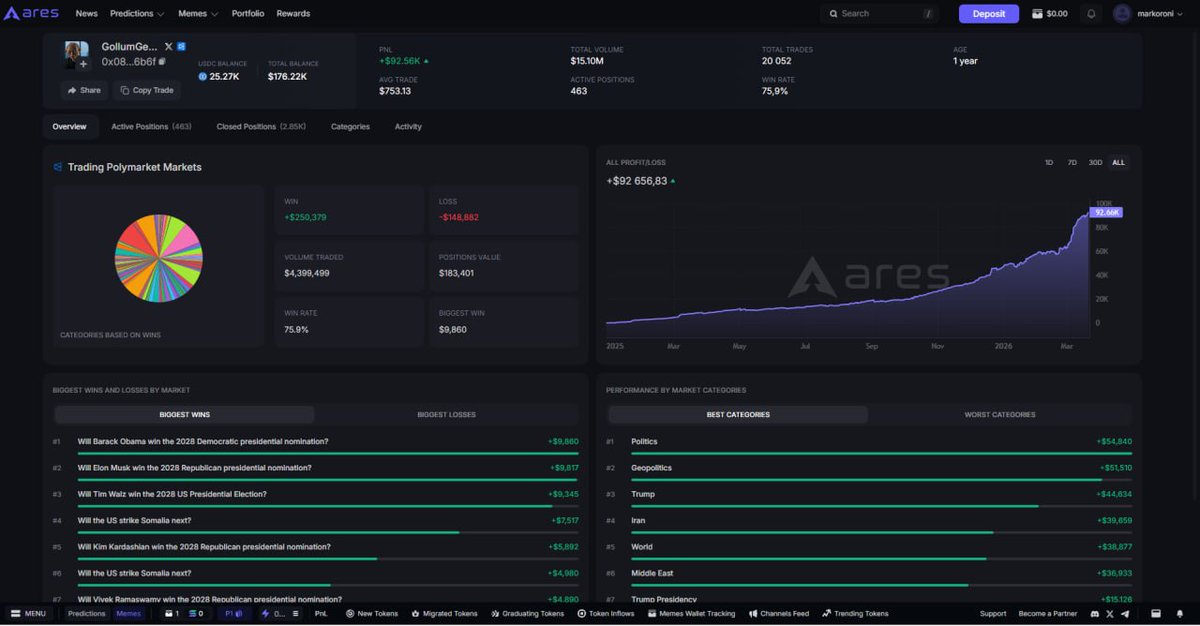Image resolution: width=1200 pixels, height=626 pixels.
Task: Open the PnL item in the bottom bar
Action: pyautogui.click(x=321, y=614)
